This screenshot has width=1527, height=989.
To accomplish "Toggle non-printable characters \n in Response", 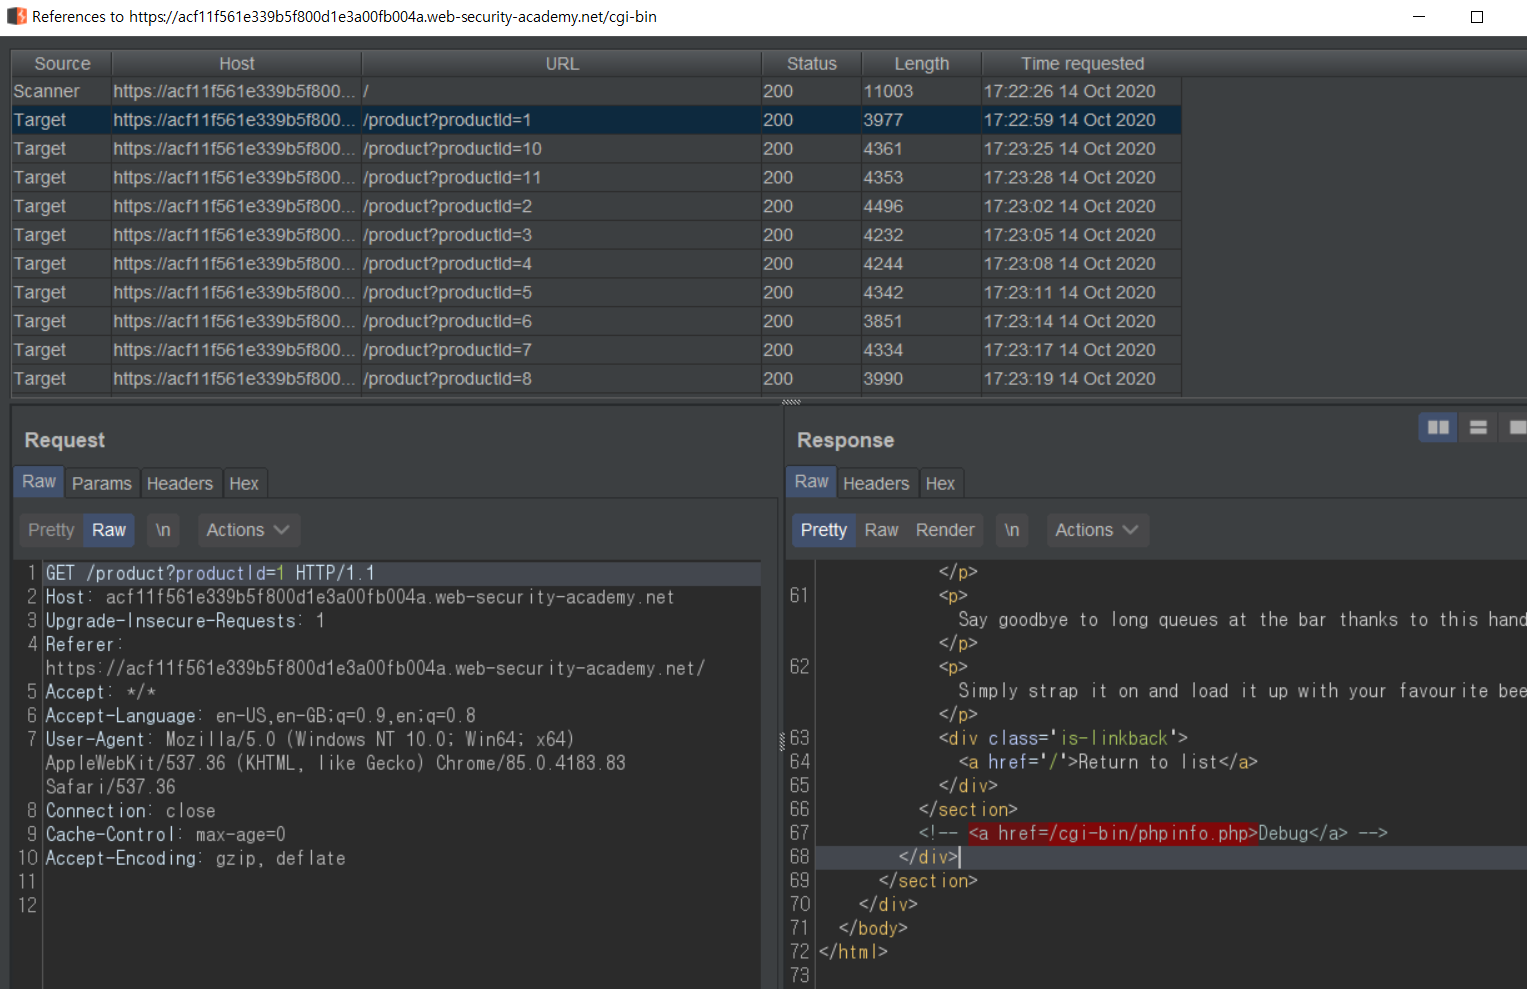I will (x=1012, y=530).
